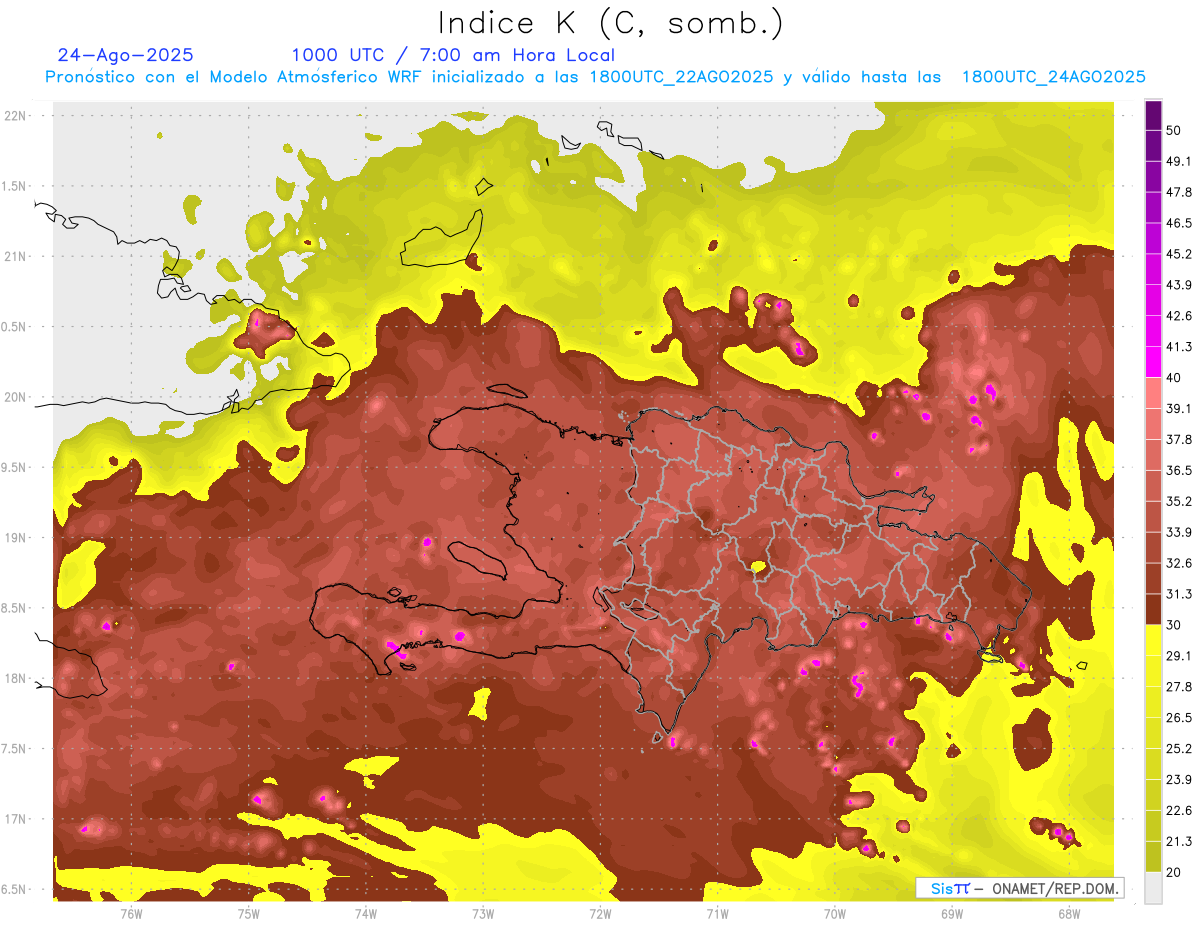Image resolution: width=1200 pixels, height=927 pixels.
Task: Click the legend value "41.3"
Action: pyautogui.click(x=1179, y=347)
